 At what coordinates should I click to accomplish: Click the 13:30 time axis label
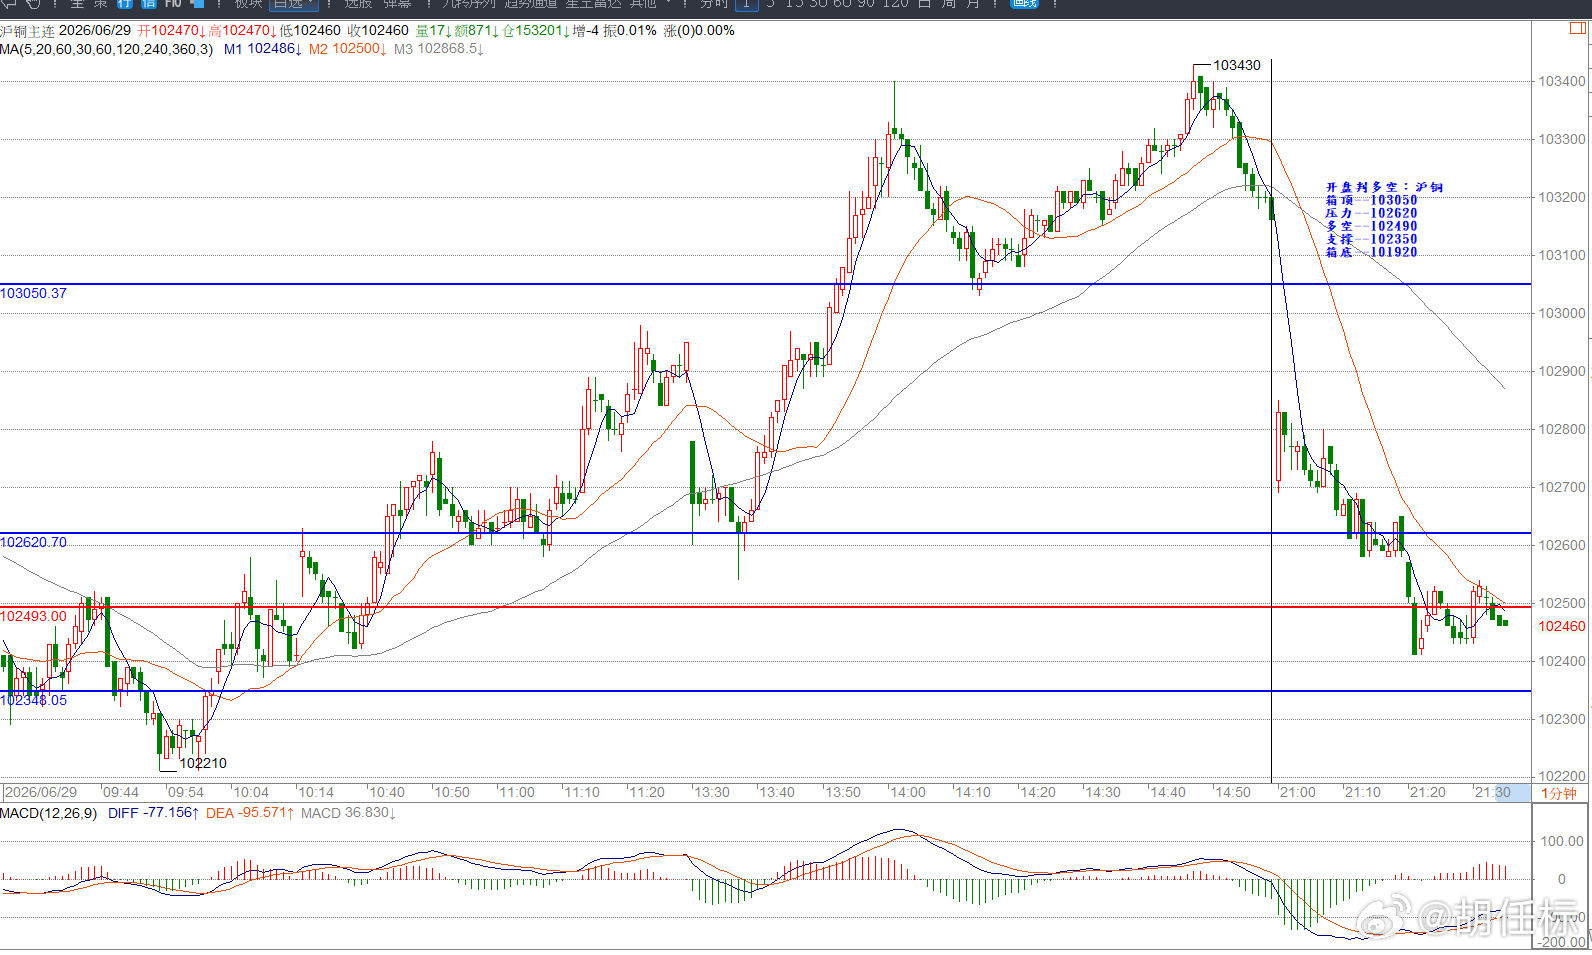point(712,792)
